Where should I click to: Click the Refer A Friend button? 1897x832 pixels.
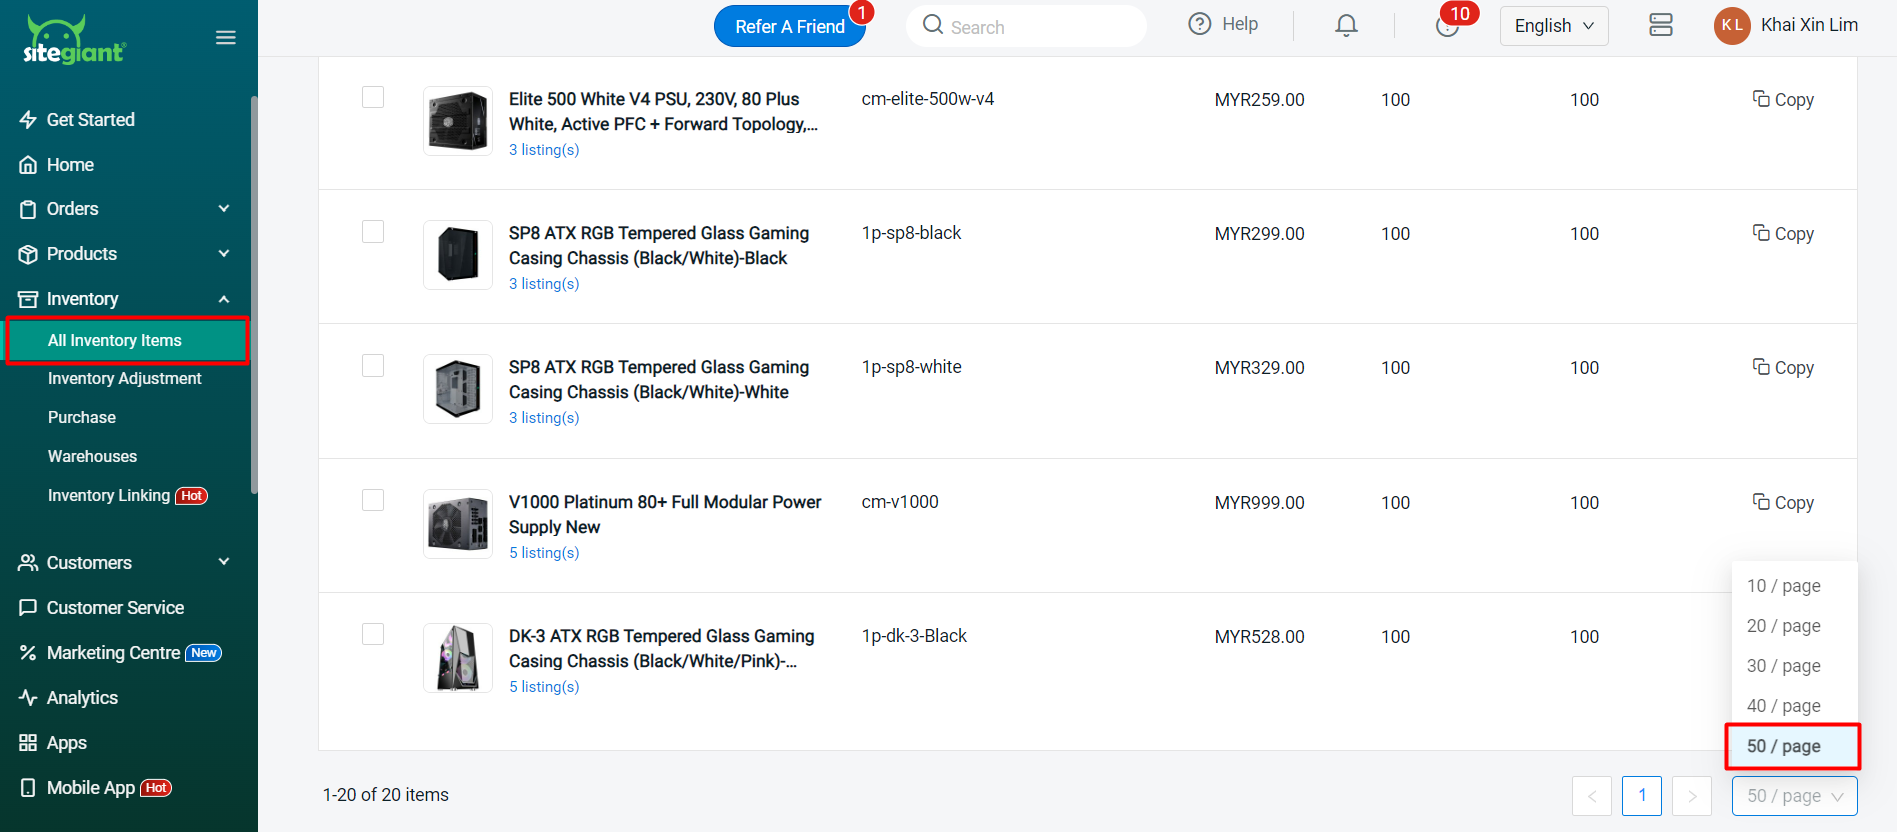(x=789, y=27)
